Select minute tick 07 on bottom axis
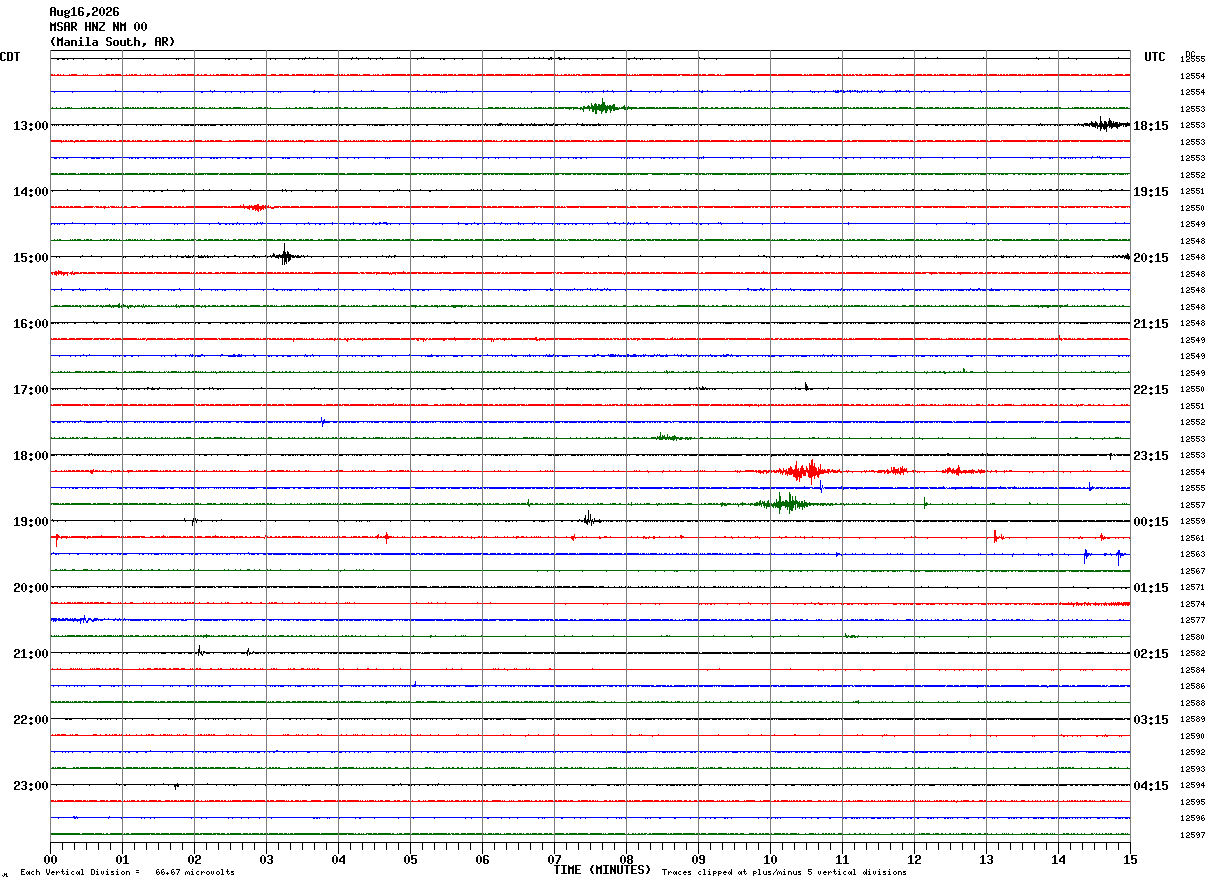The width and height of the screenshot is (1210, 886). click(x=554, y=859)
